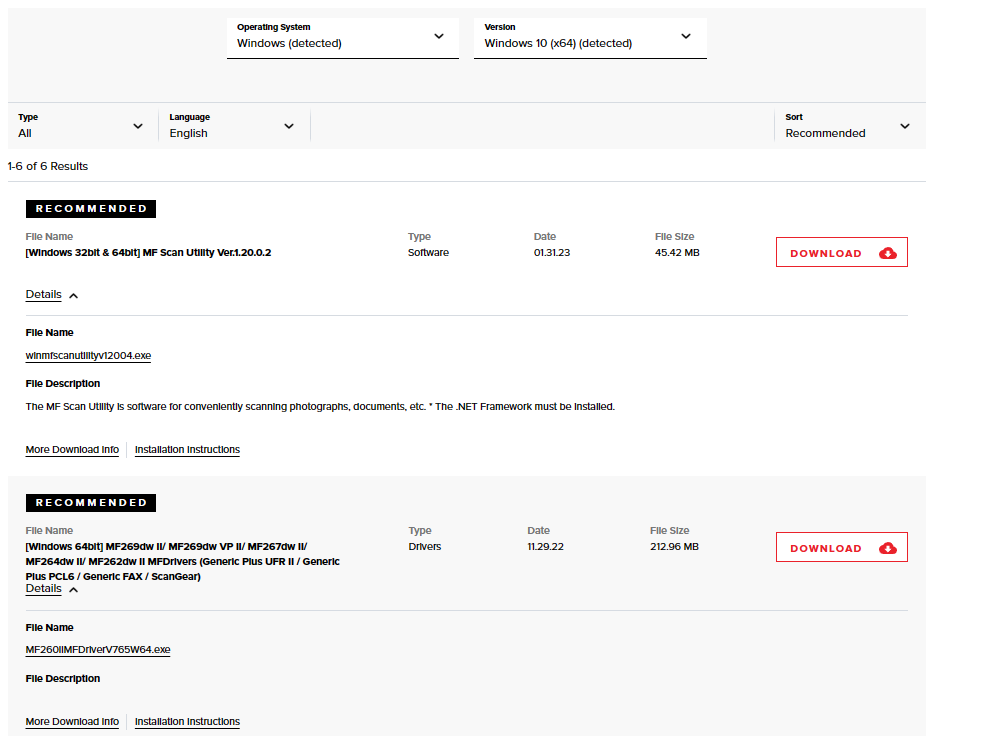
Task: View Installation Instructions for MFDrivers
Action: (187, 722)
